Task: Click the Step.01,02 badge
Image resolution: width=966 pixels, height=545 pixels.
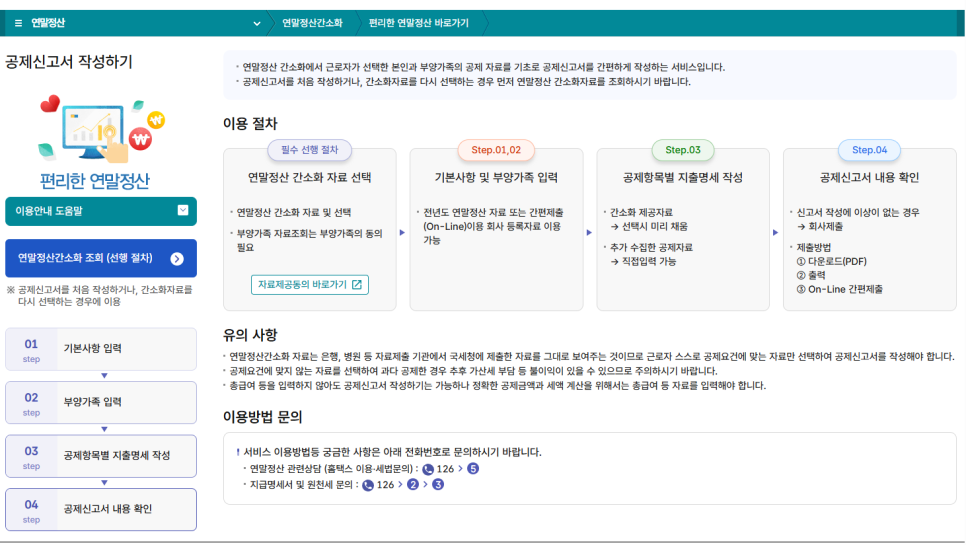Action: pyautogui.click(x=496, y=150)
